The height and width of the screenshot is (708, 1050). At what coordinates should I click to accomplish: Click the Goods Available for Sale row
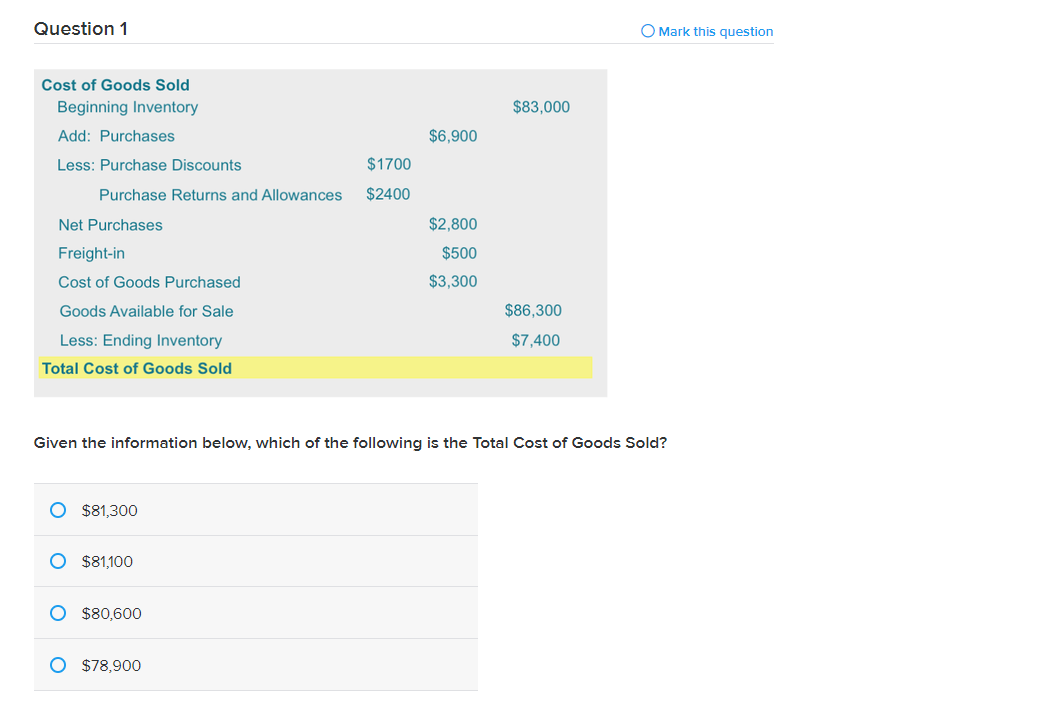[x=145, y=311]
